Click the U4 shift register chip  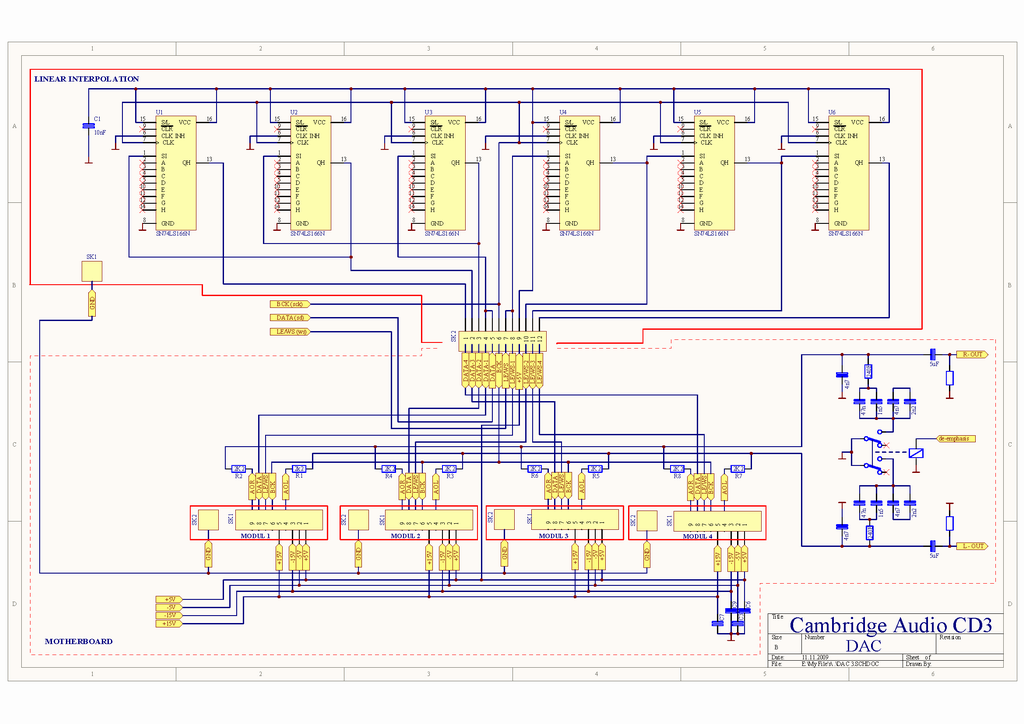(x=579, y=172)
